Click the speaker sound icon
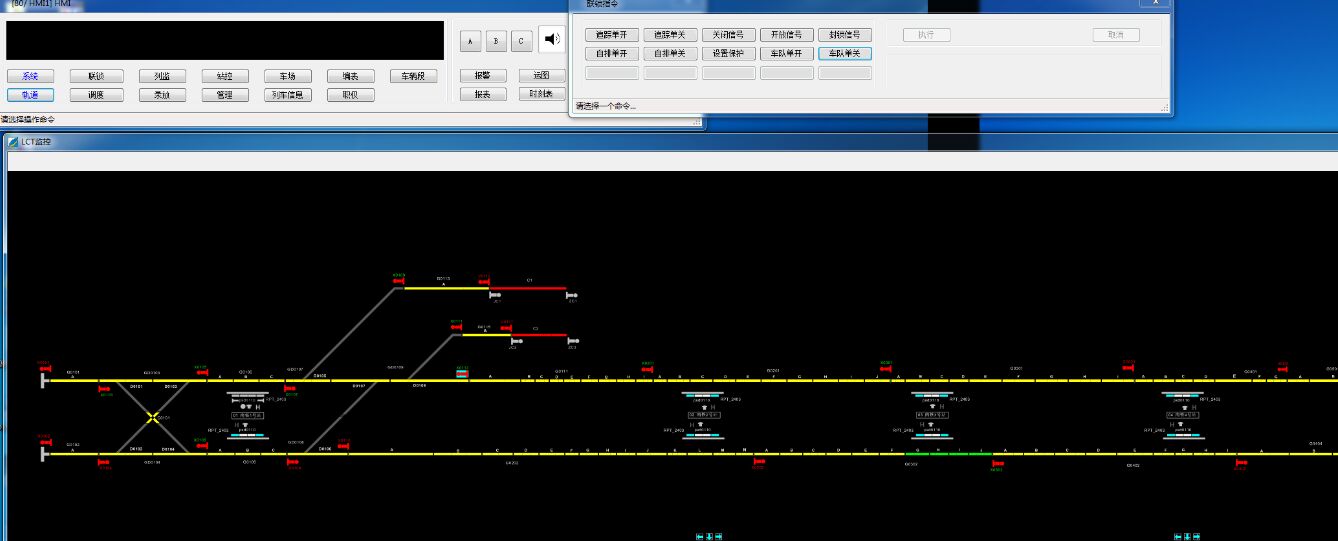The width and height of the screenshot is (1338, 541). (551, 40)
